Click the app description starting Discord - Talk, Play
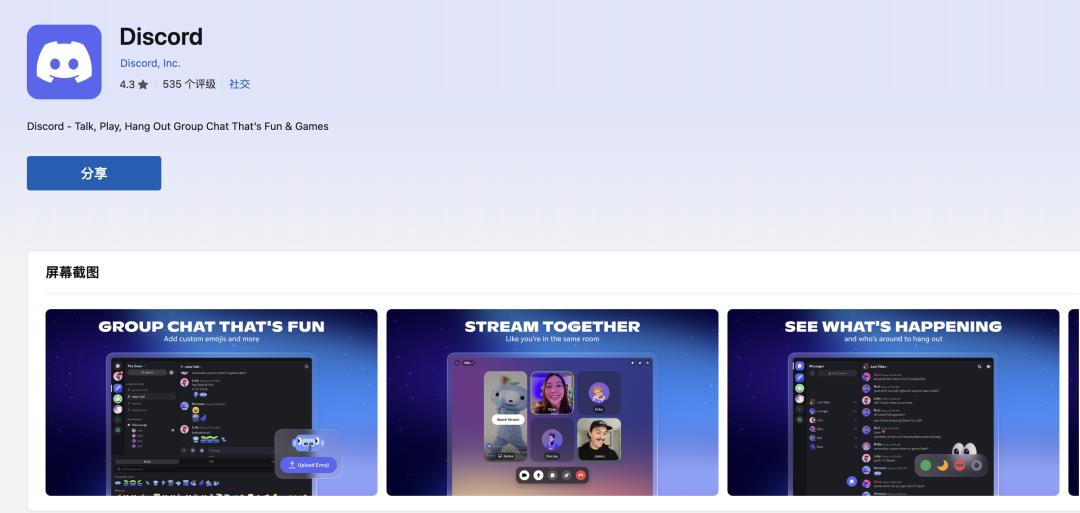Viewport: 1080px width, 513px height. [x=178, y=127]
